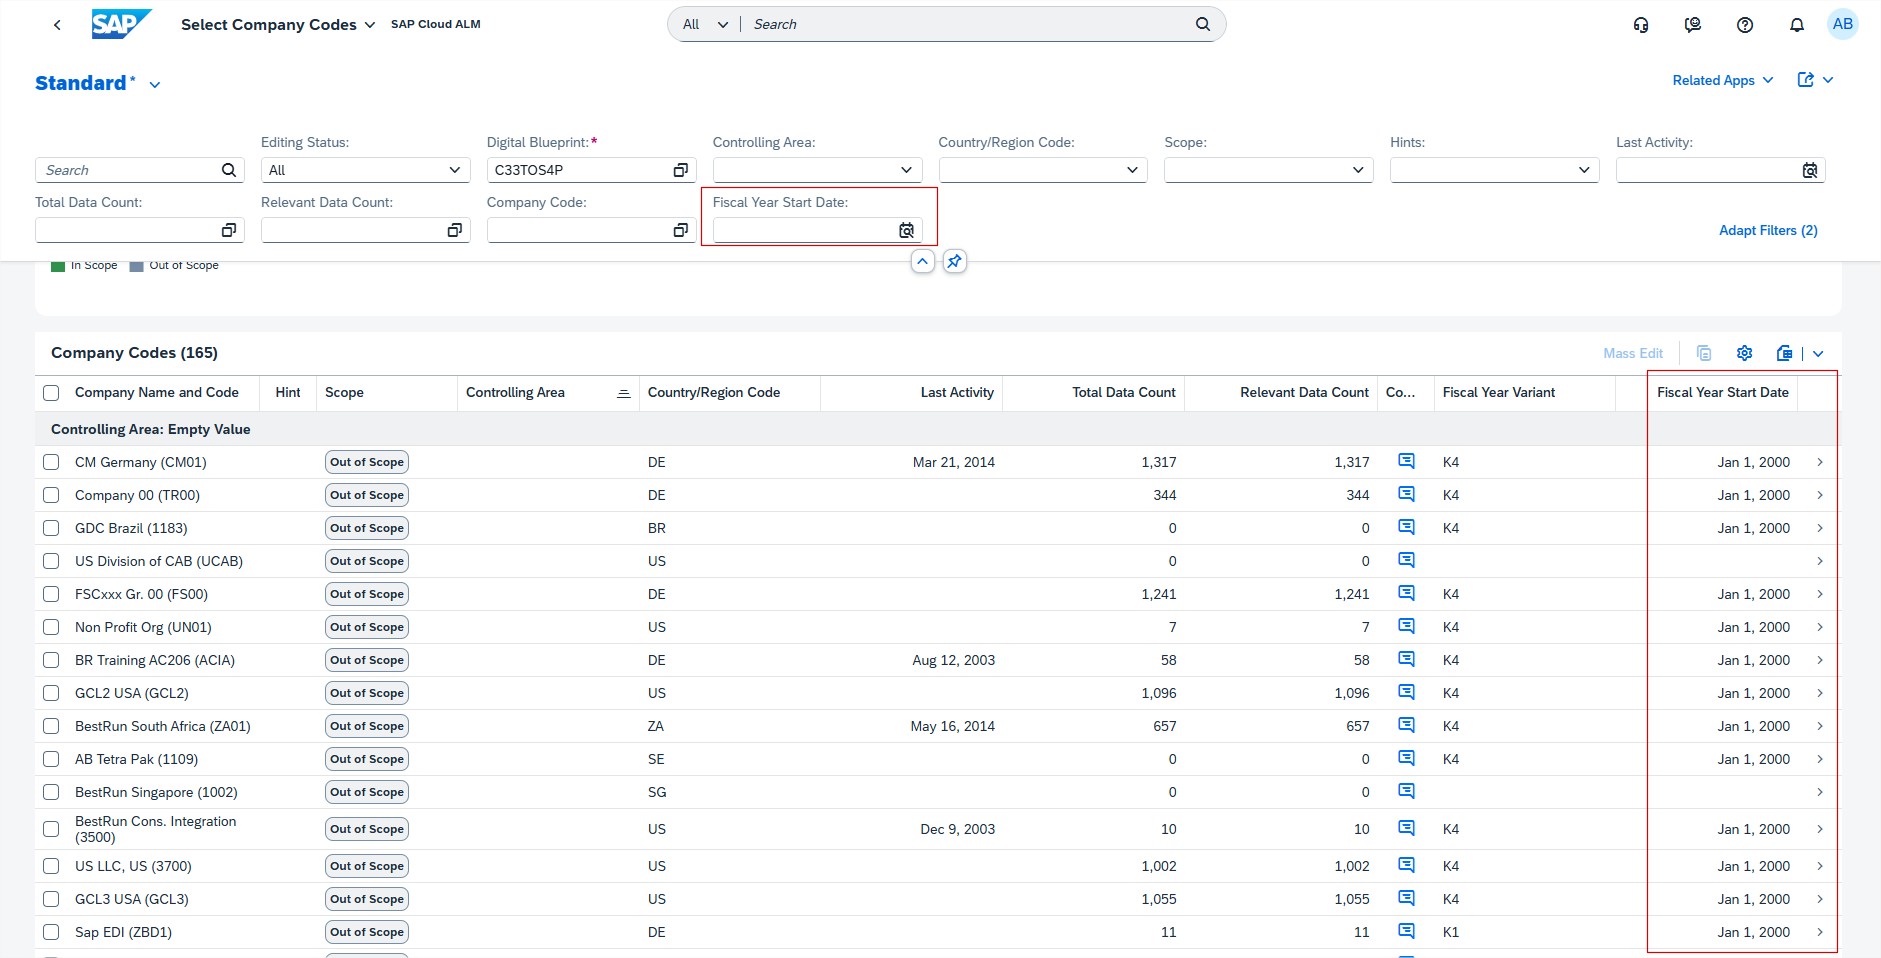Click the Adapt Filters (2) link
The image size is (1881, 958).
pyautogui.click(x=1767, y=231)
